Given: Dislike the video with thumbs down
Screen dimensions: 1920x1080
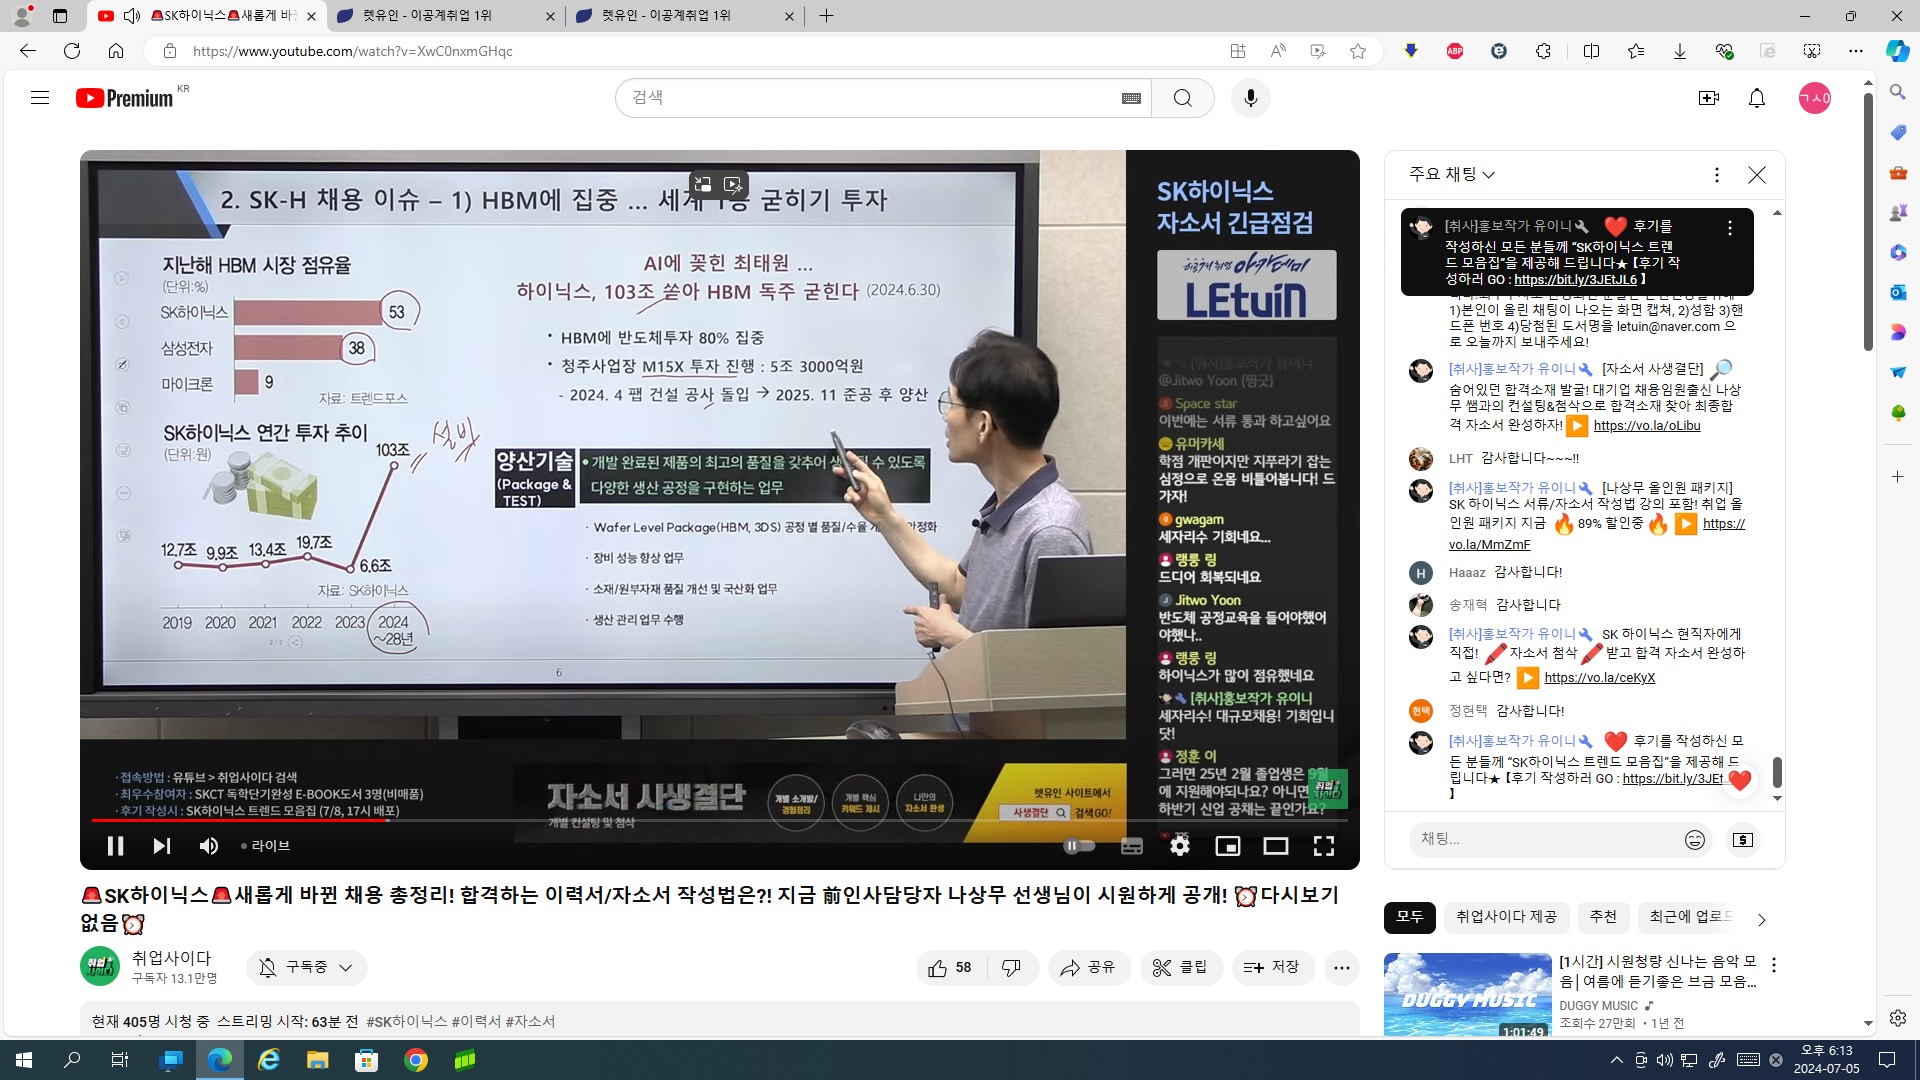Looking at the screenshot, I should pyautogui.click(x=1012, y=967).
